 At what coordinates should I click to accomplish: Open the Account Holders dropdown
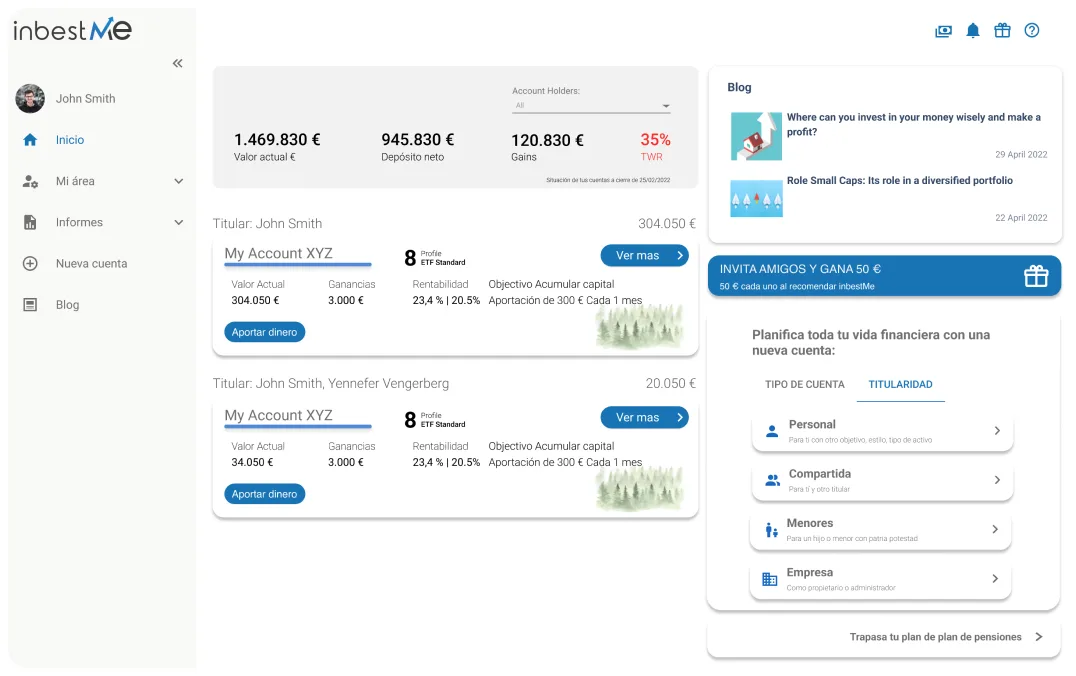click(591, 106)
